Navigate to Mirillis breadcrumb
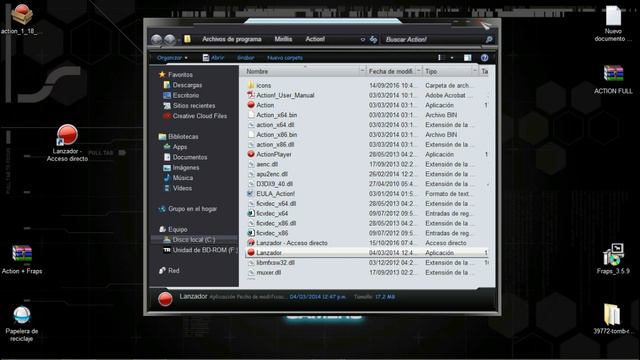 (x=283, y=39)
